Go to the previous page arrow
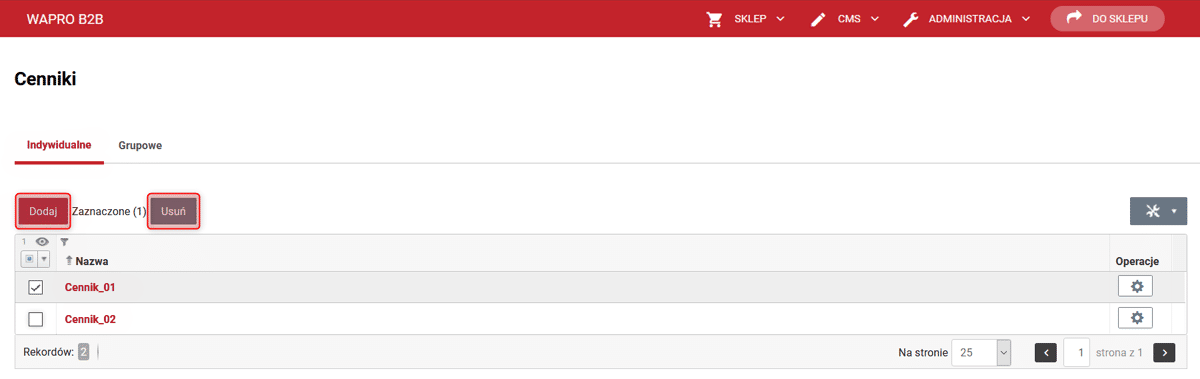Viewport: 1200px width, 379px height. click(x=1046, y=352)
